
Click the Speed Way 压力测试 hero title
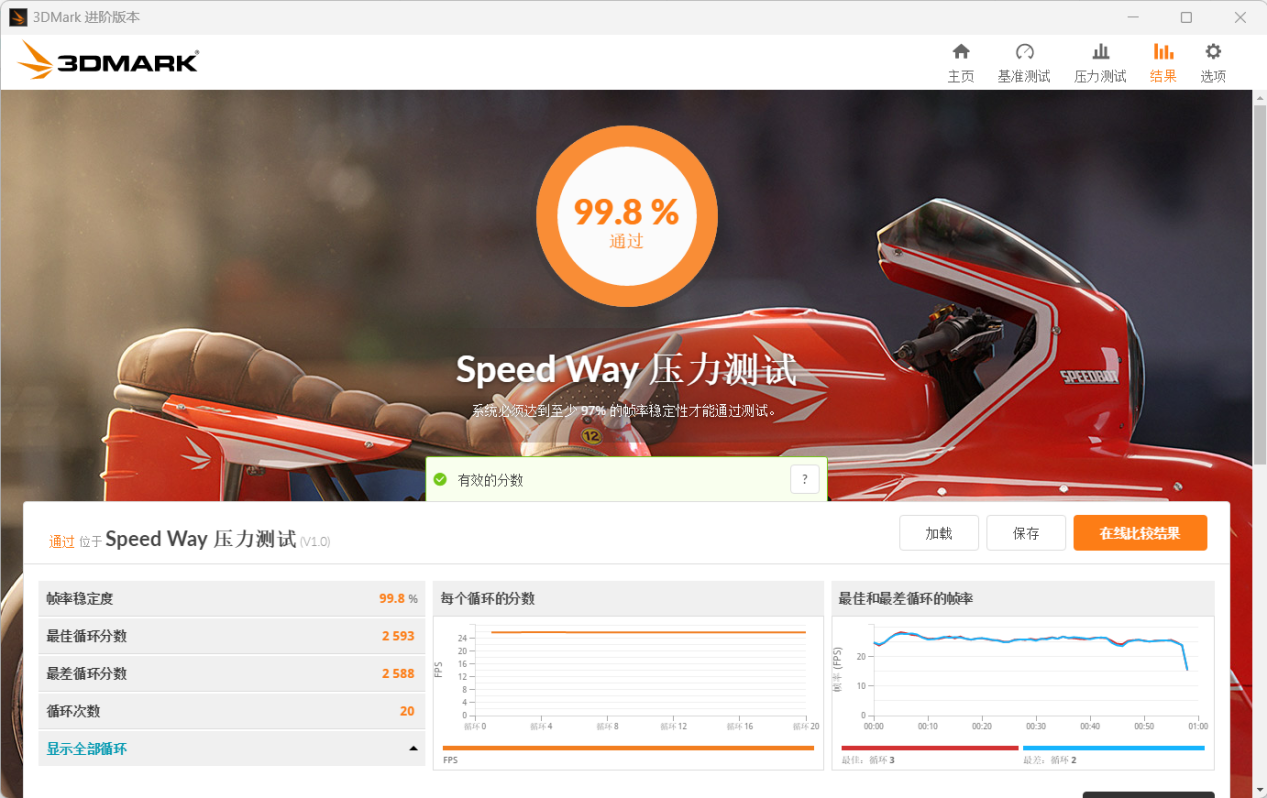(x=627, y=370)
